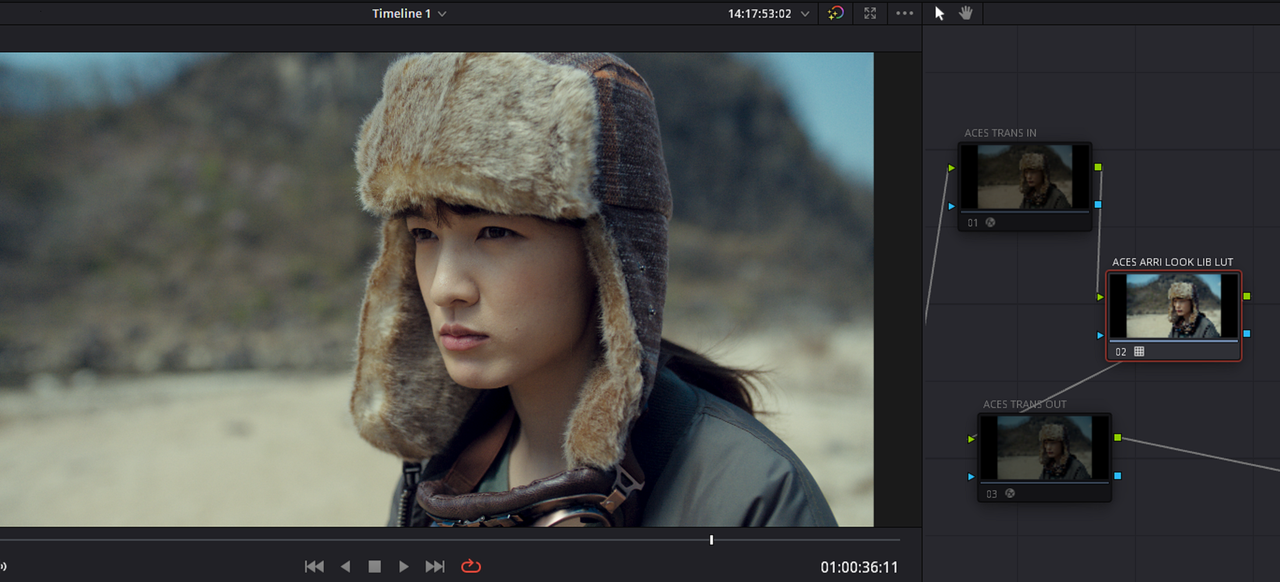Screen dimensions: 1280x582
Task: Click the green RGB output of node 03
Action: 1117,438
